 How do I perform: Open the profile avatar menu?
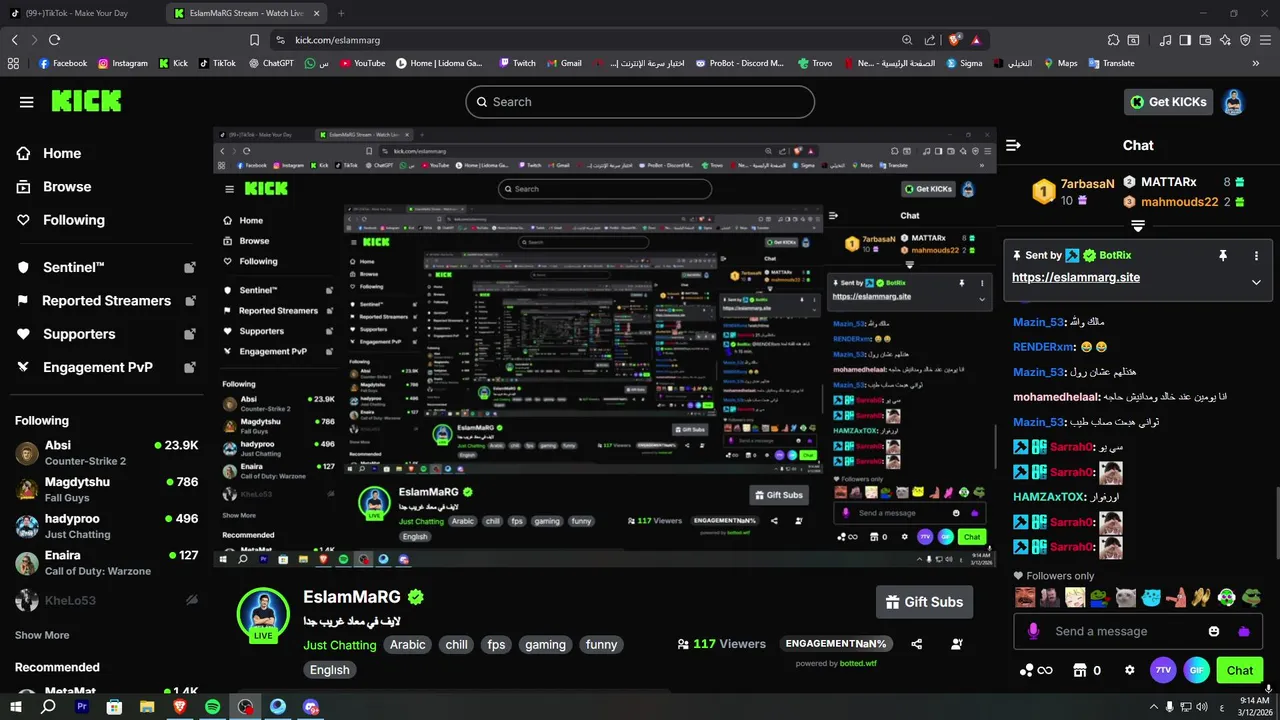coord(1234,102)
